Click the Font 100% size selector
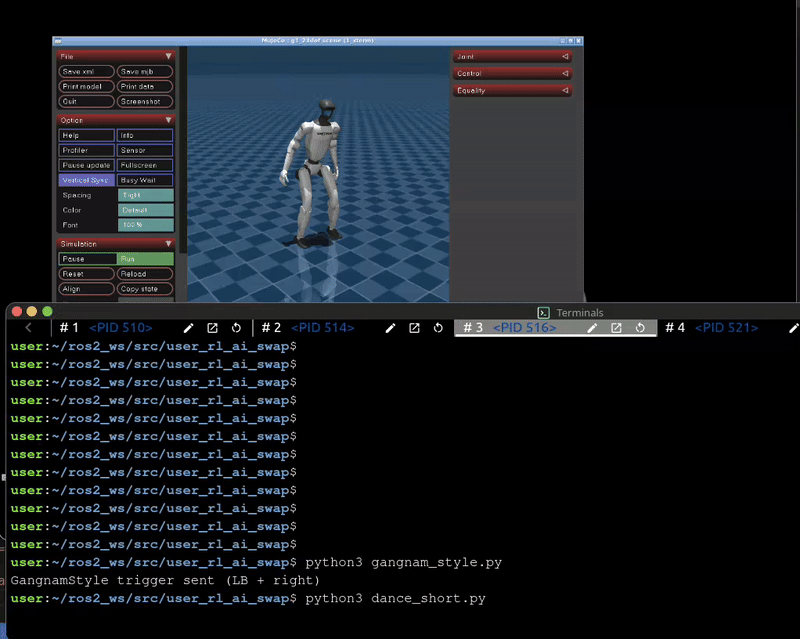 tap(145, 225)
